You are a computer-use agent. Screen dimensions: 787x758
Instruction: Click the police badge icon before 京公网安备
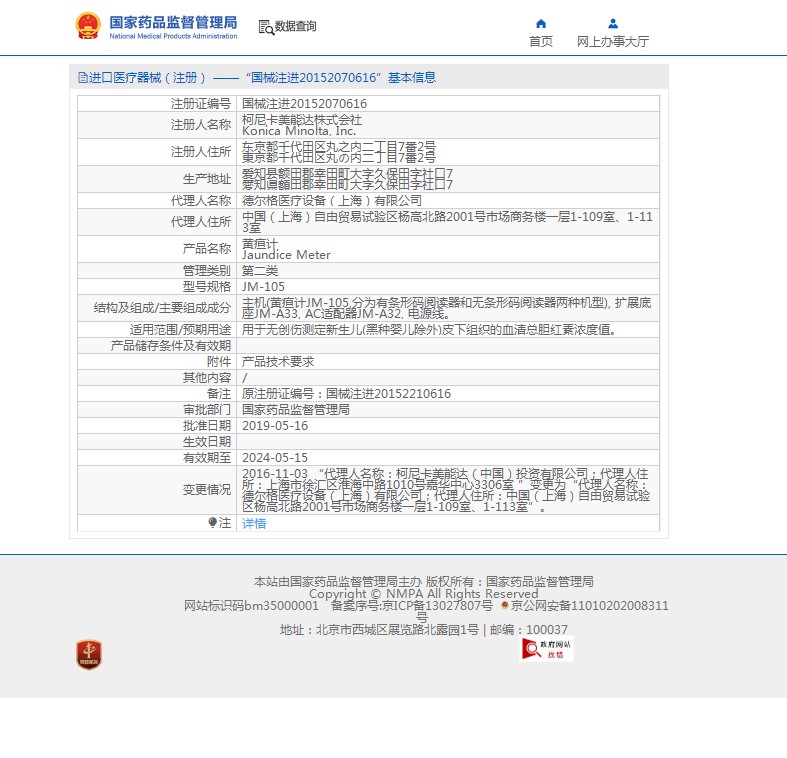coord(504,605)
